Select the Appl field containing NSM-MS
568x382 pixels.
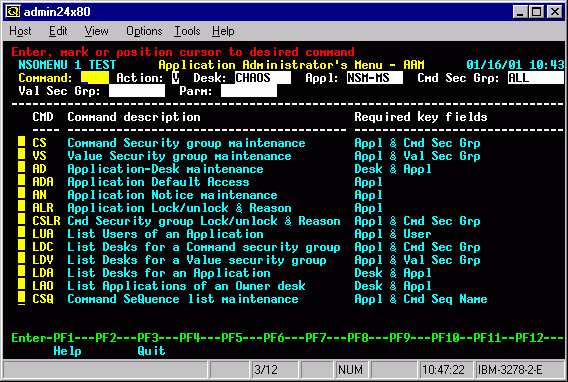375,78
